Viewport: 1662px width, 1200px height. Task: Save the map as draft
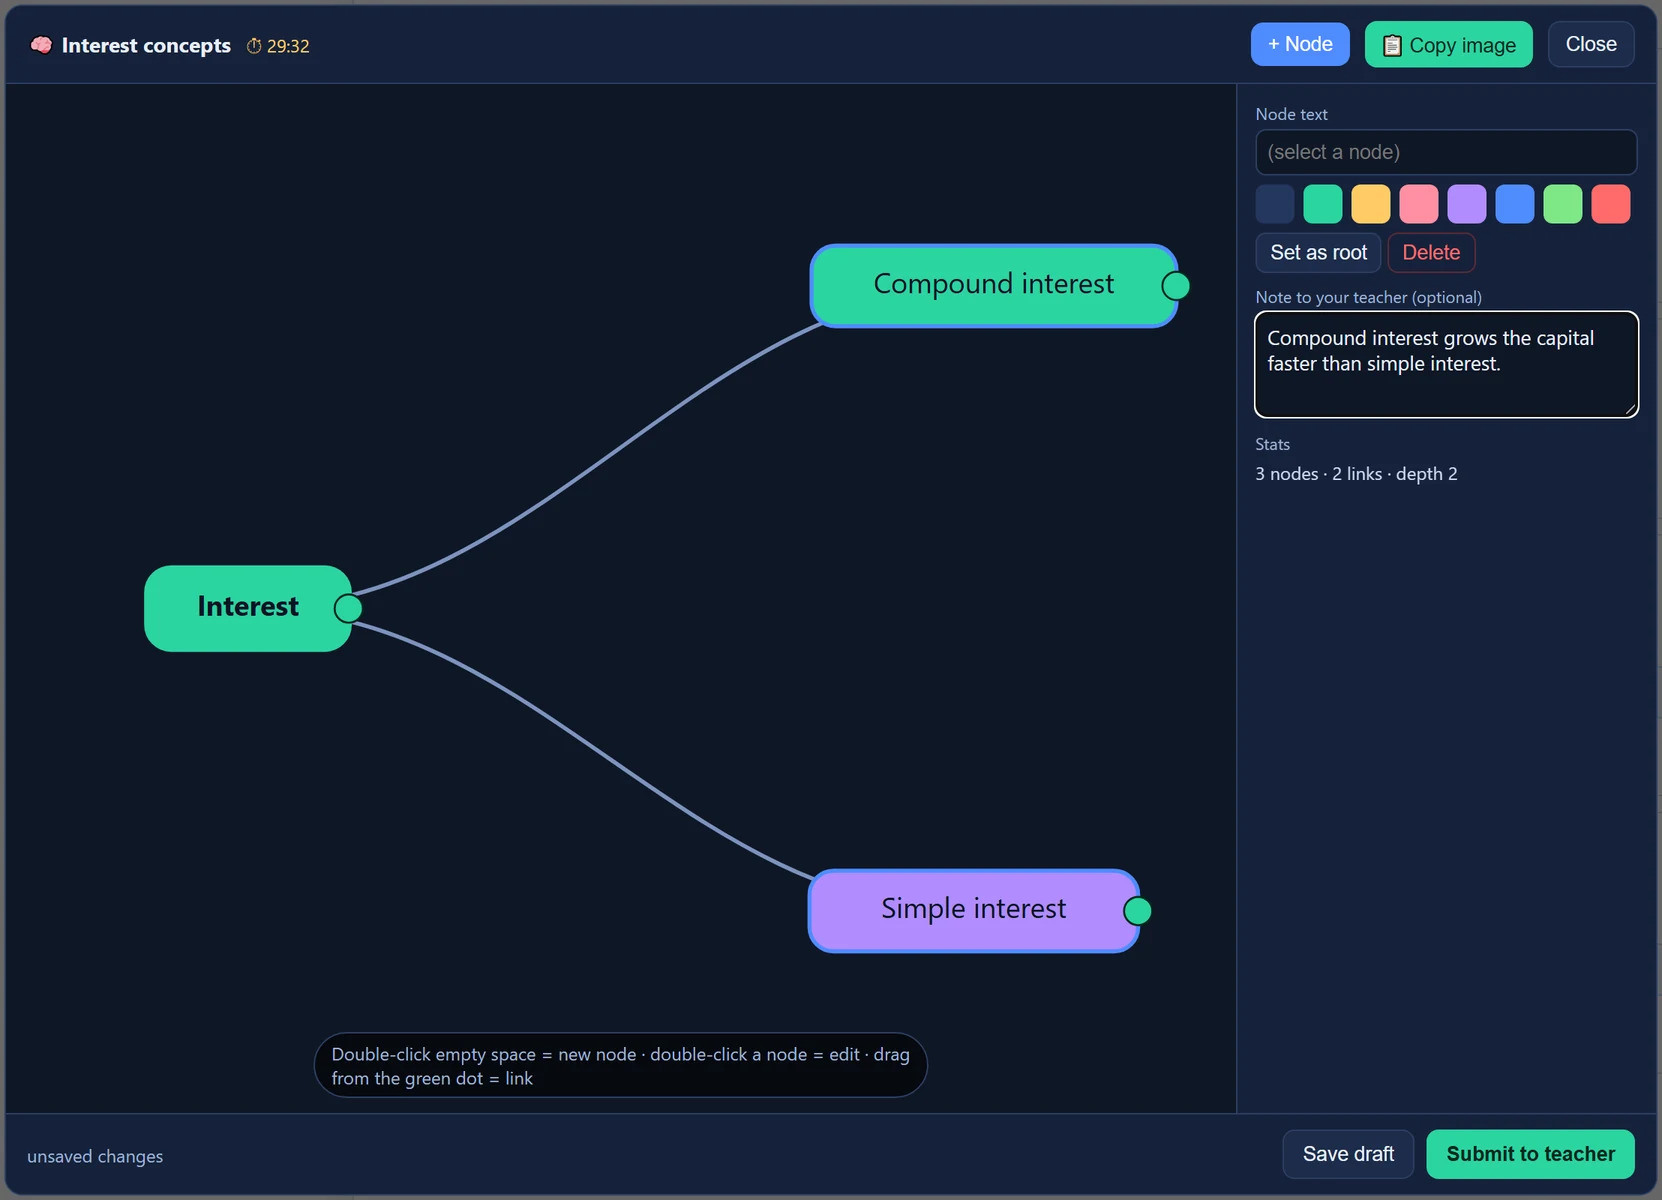pyautogui.click(x=1348, y=1154)
